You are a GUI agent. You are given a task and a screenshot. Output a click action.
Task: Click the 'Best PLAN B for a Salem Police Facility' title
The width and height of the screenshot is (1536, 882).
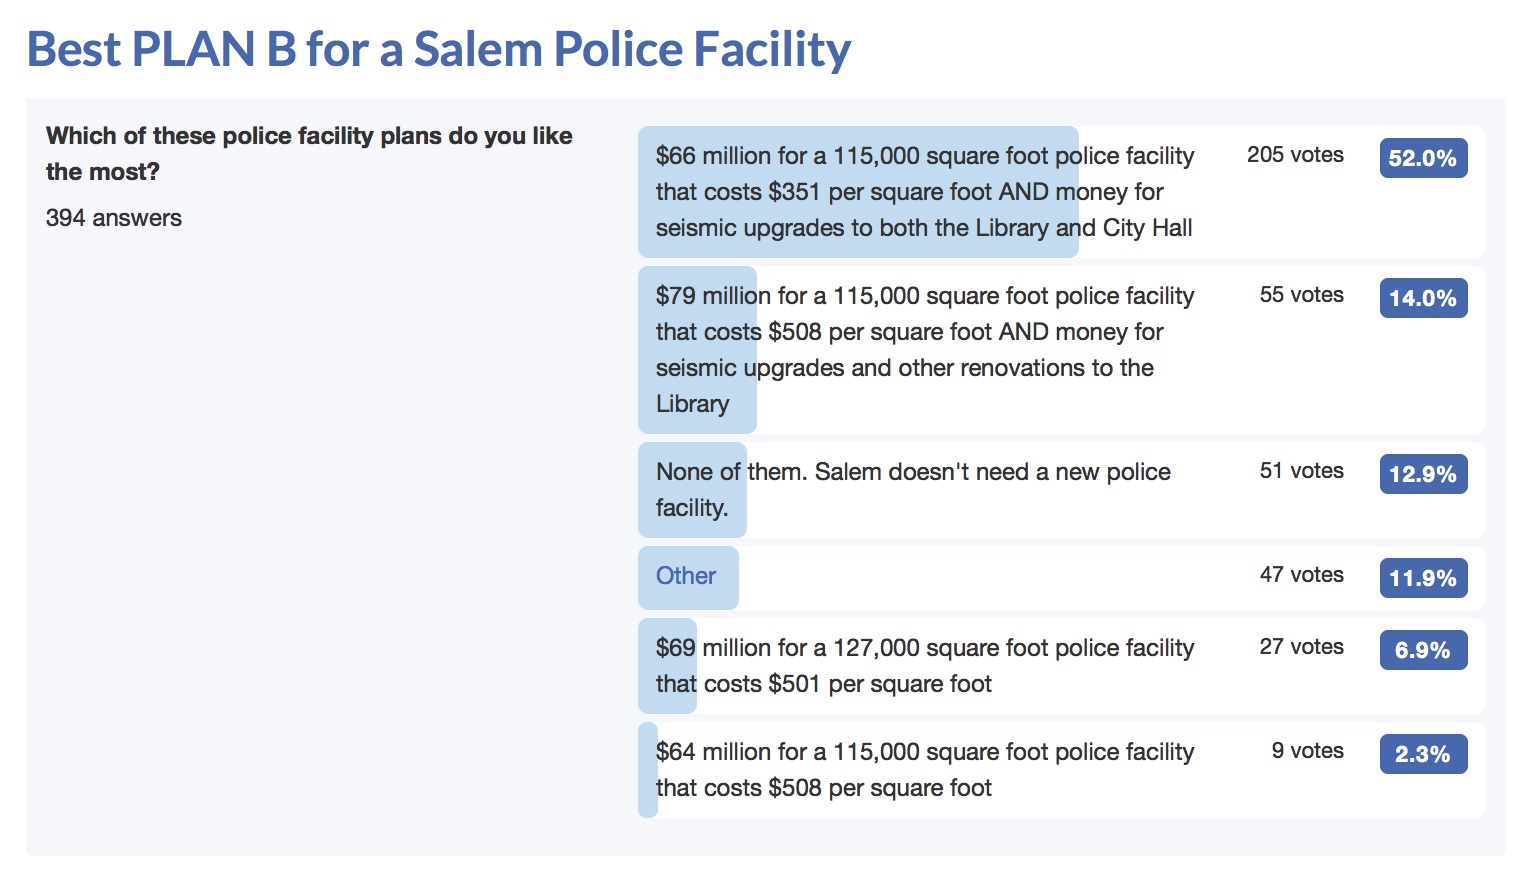(438, 49)
